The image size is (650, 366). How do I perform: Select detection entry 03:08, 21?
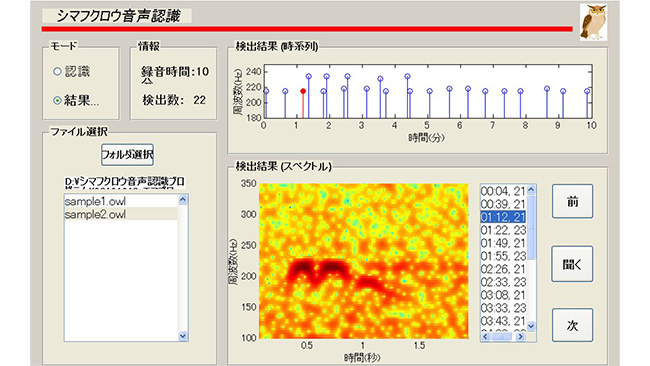click(503, 295)
